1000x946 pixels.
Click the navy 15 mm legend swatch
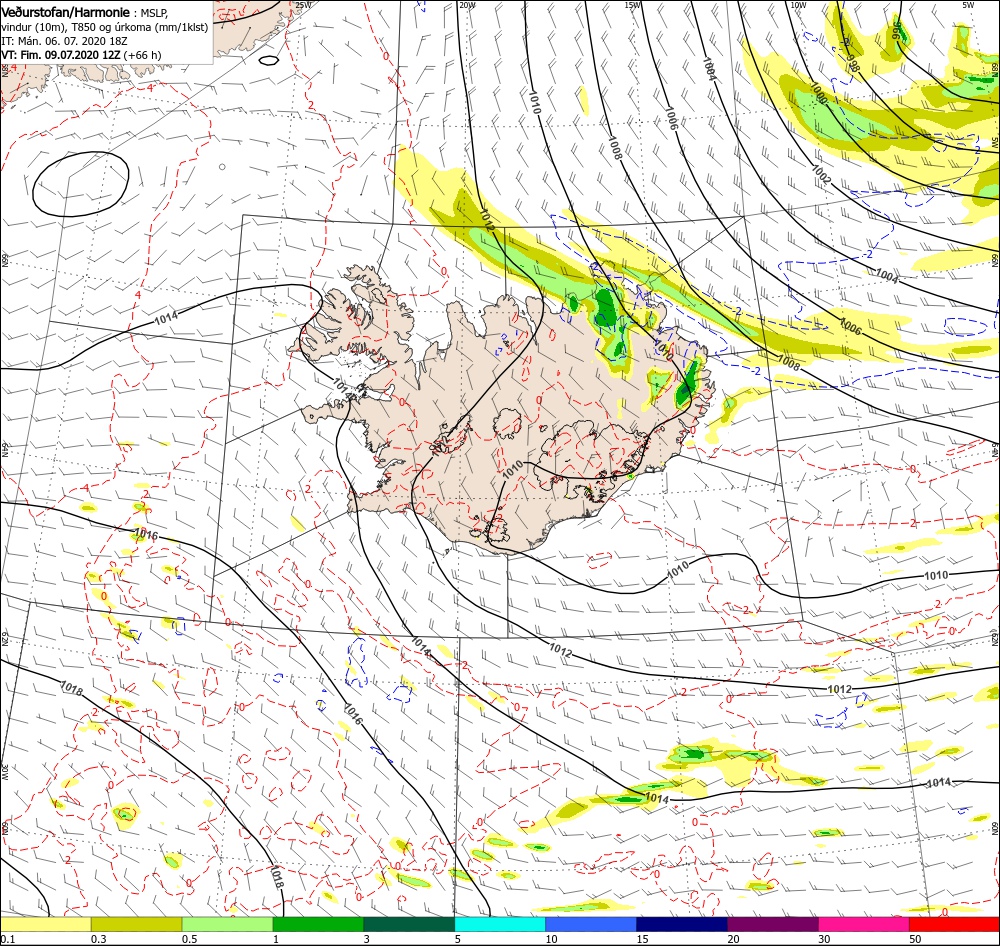point(682,924)
